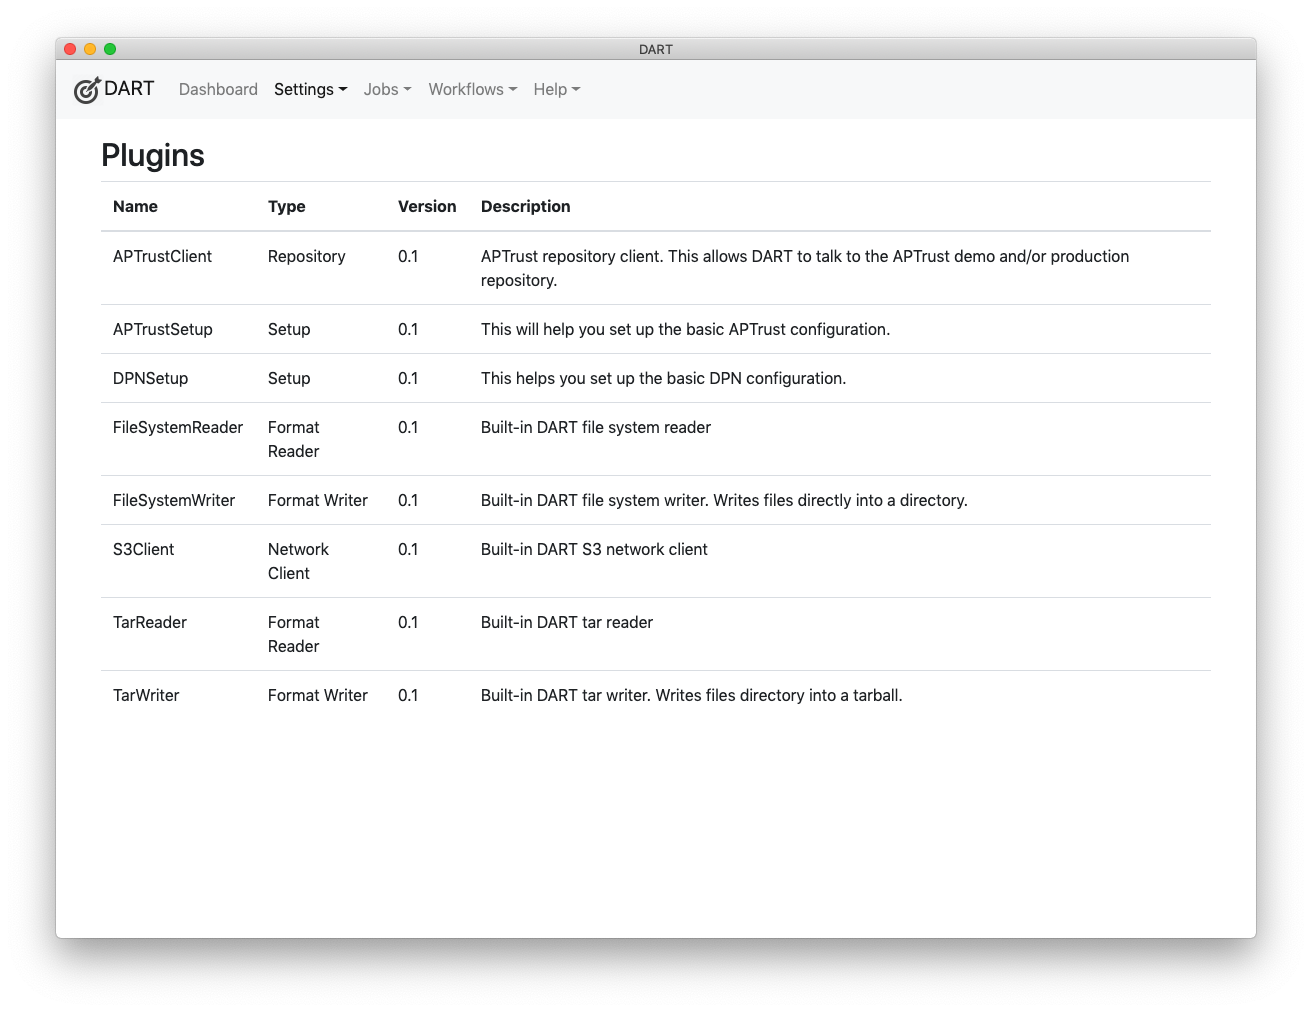Select the TarWriter plugin
This screenshot has width=1312, height=1012.
[x=145, y=695]
